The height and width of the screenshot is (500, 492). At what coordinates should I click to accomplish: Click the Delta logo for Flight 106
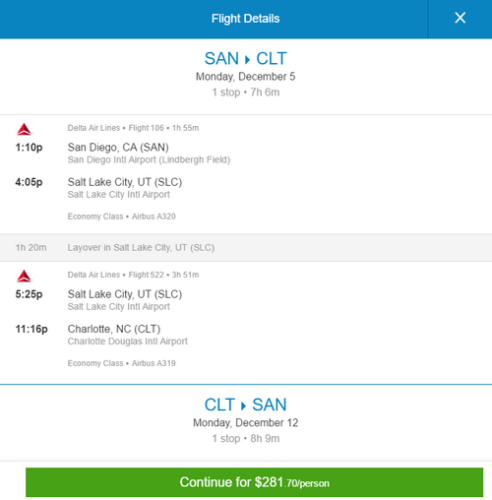(x=24, y=129)
